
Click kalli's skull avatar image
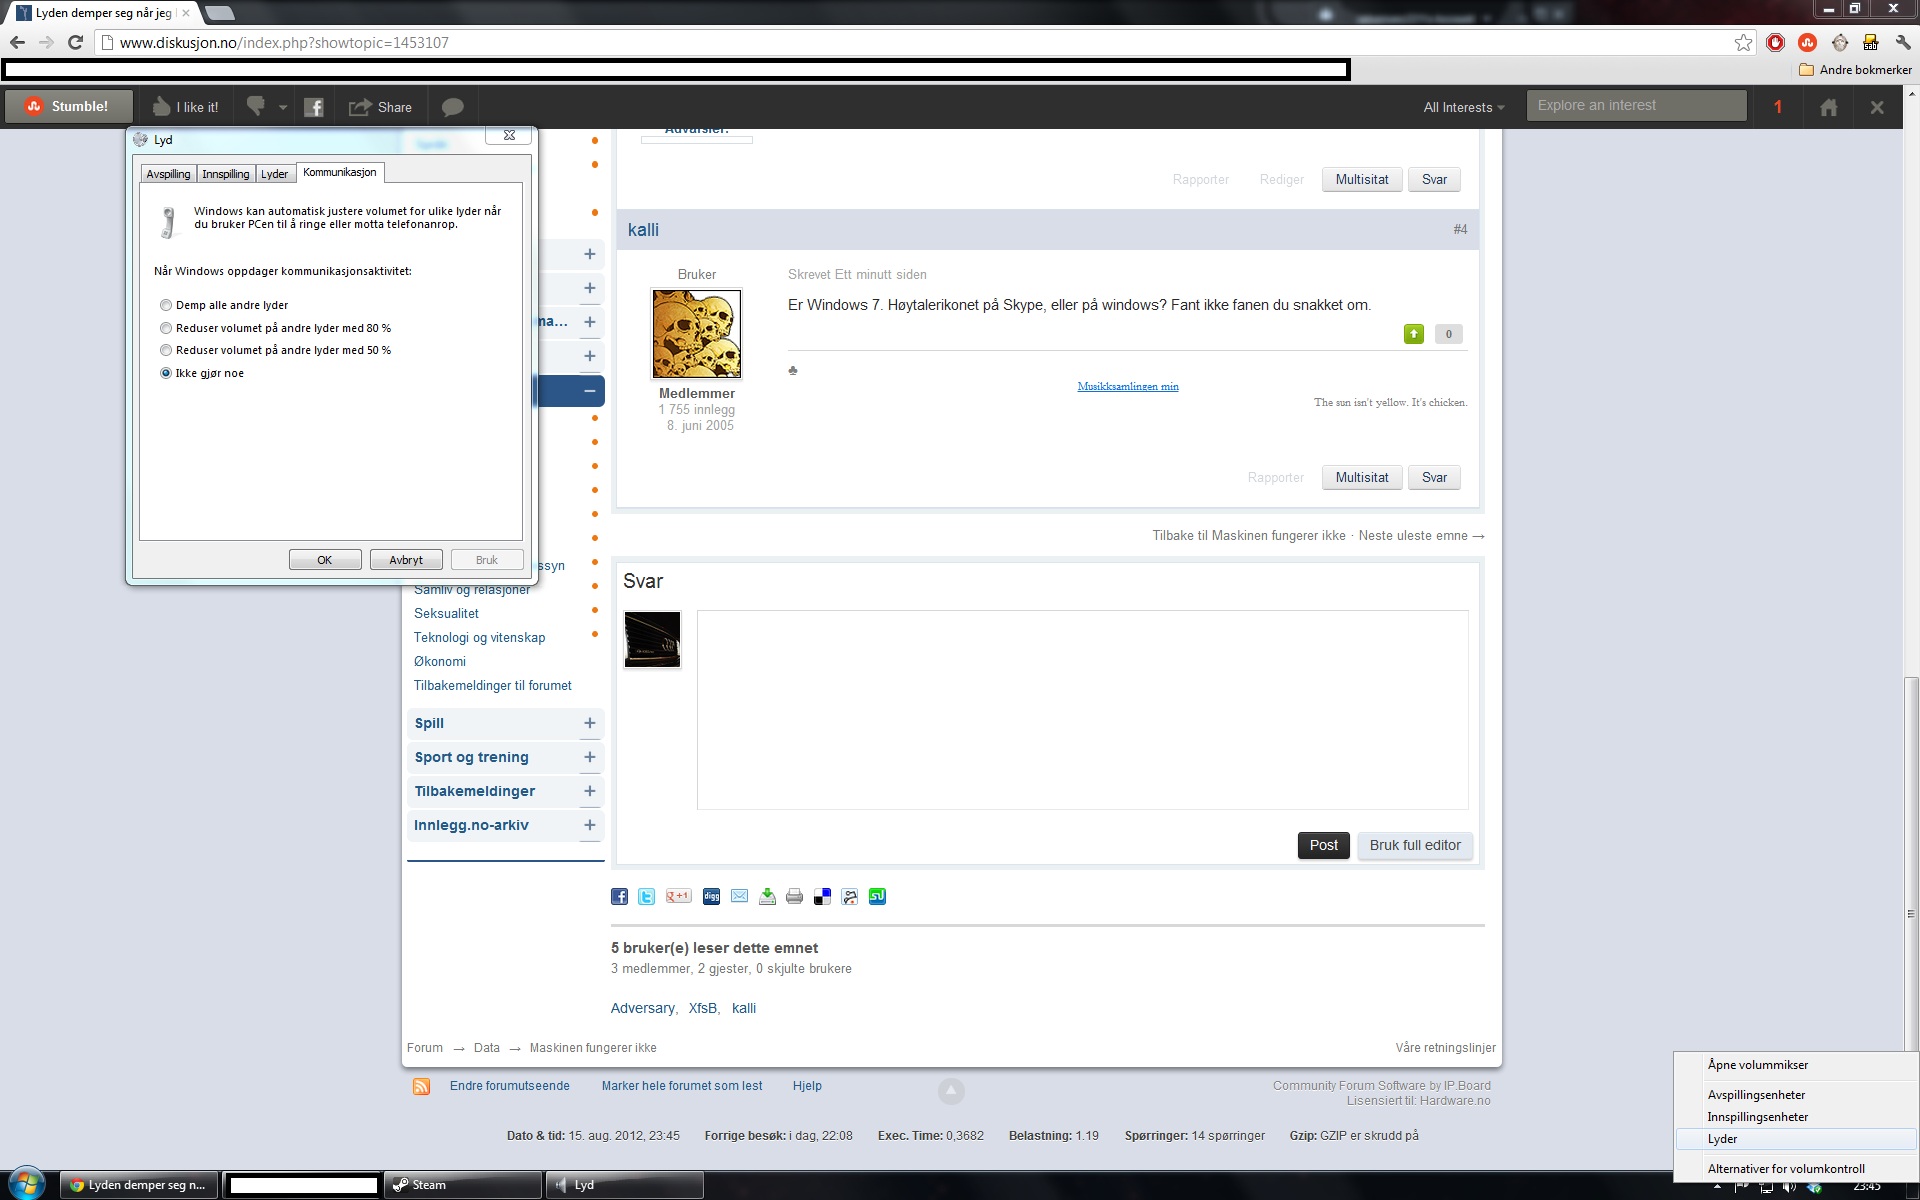click(x=697, y=334)
